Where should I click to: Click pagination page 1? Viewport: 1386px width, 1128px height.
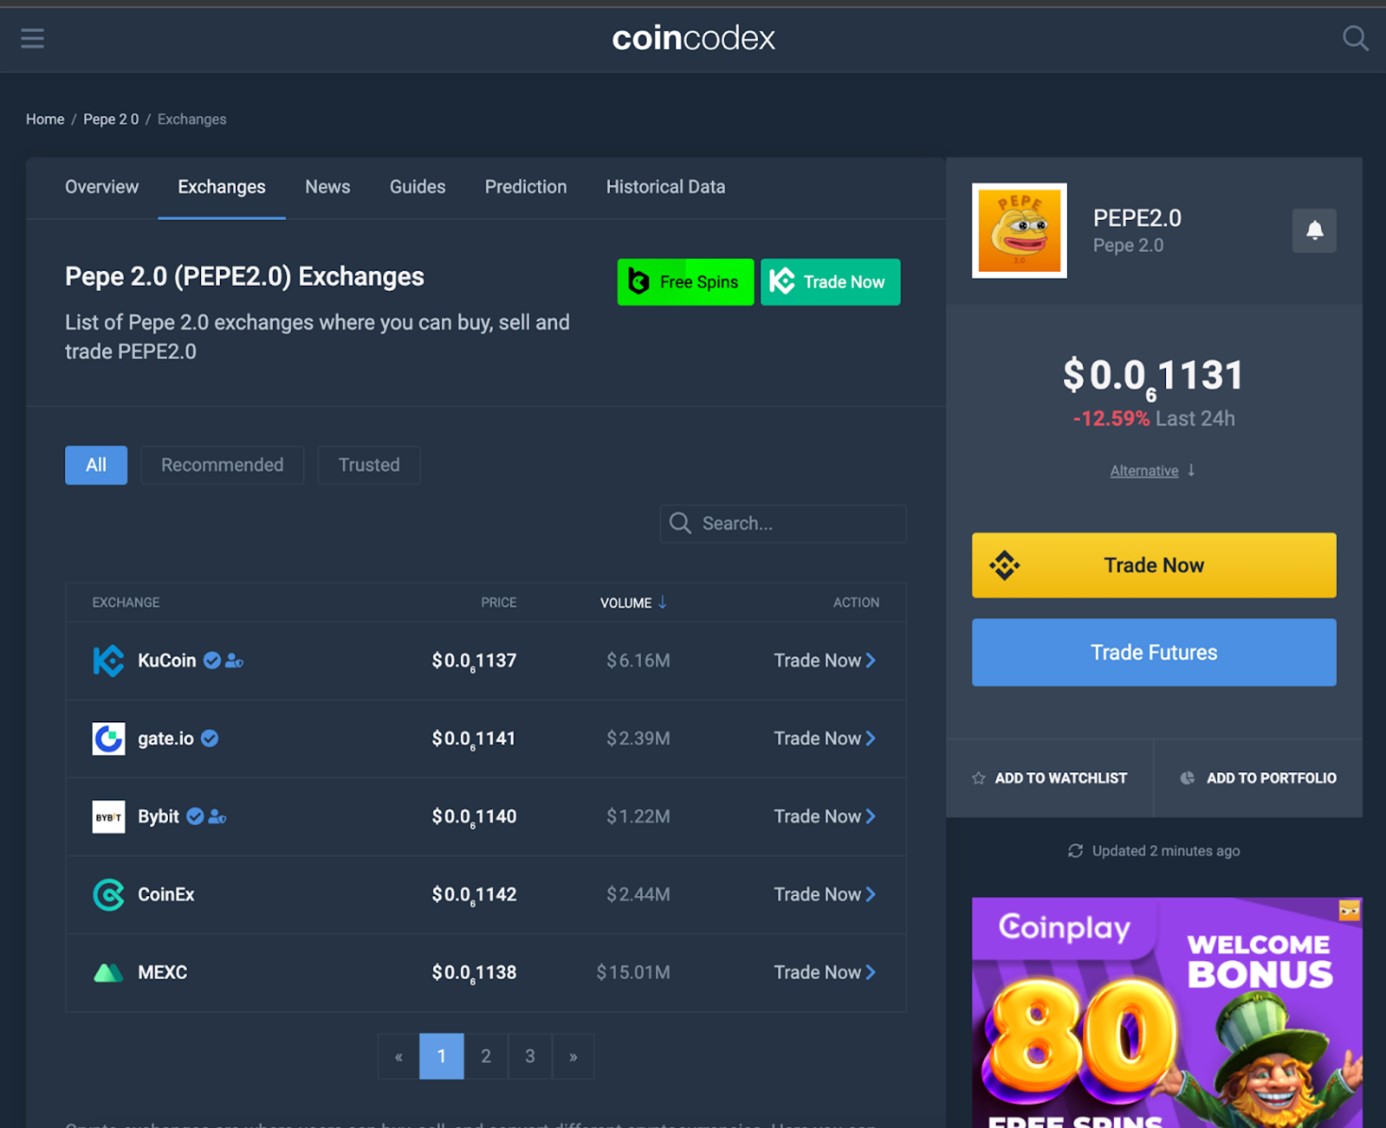[441, 1056]
